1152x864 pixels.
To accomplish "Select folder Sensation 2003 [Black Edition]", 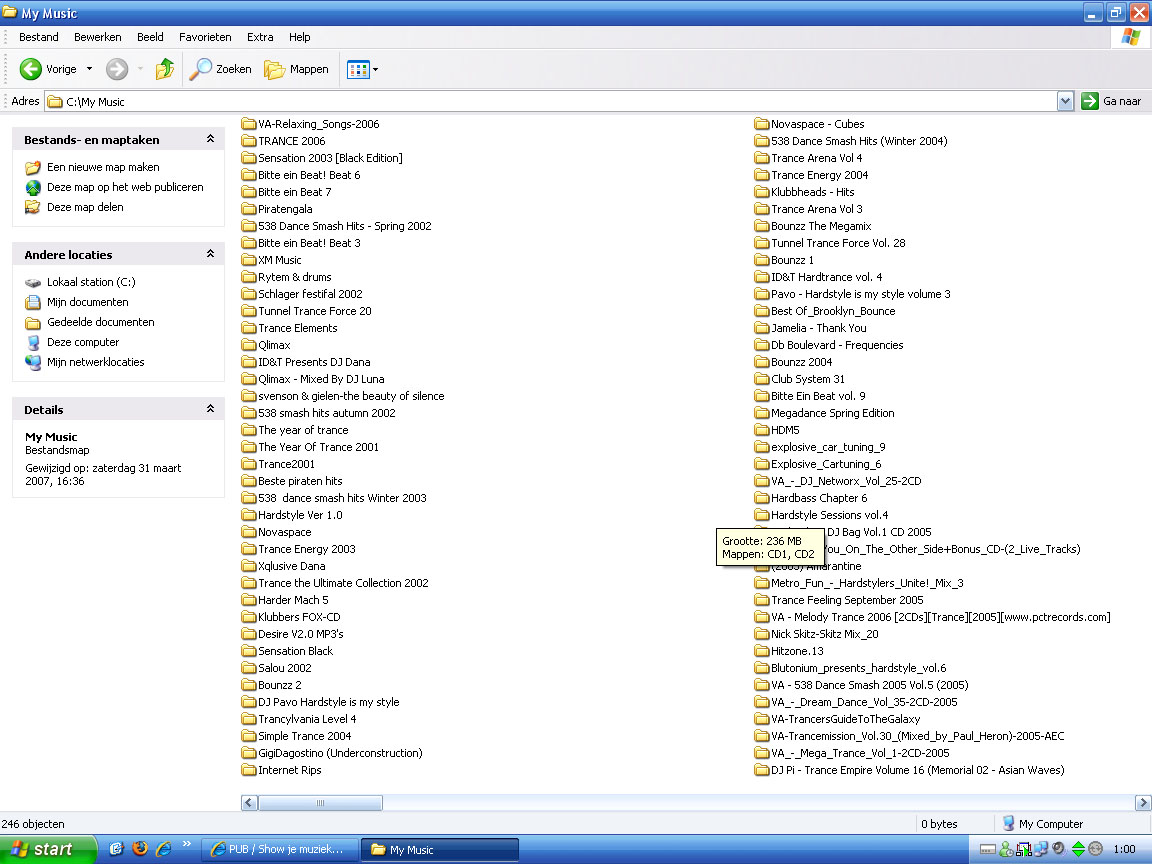I will (322, 158).
